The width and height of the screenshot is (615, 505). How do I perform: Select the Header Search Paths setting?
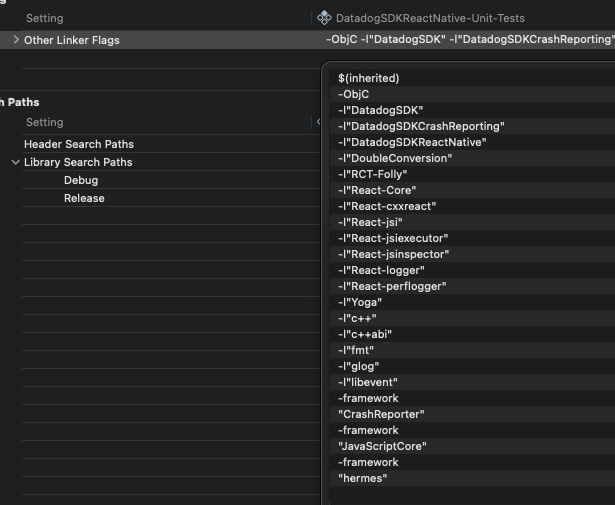click(x=79, y=144)
